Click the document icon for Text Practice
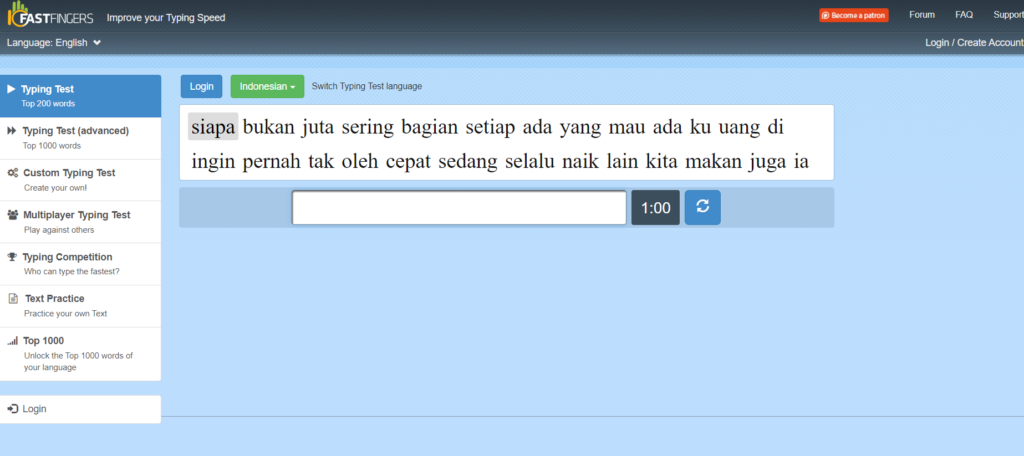 (12, 299)
